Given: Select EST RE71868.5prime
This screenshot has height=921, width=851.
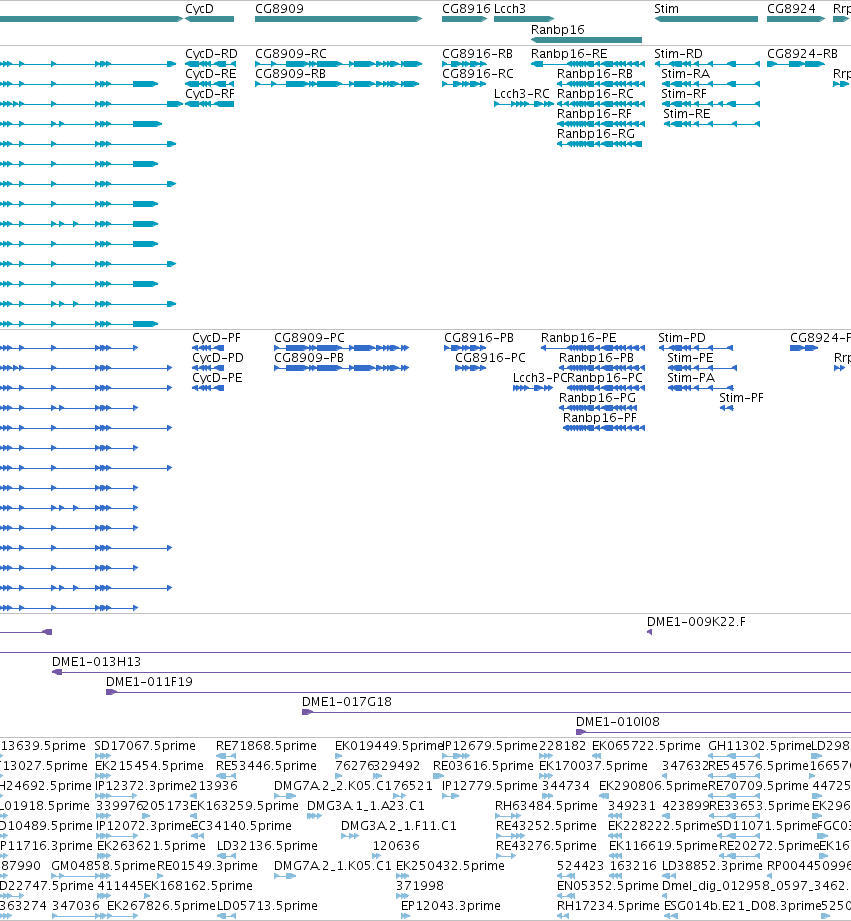Looking at the screenshot, I should (x=226, y=757).
